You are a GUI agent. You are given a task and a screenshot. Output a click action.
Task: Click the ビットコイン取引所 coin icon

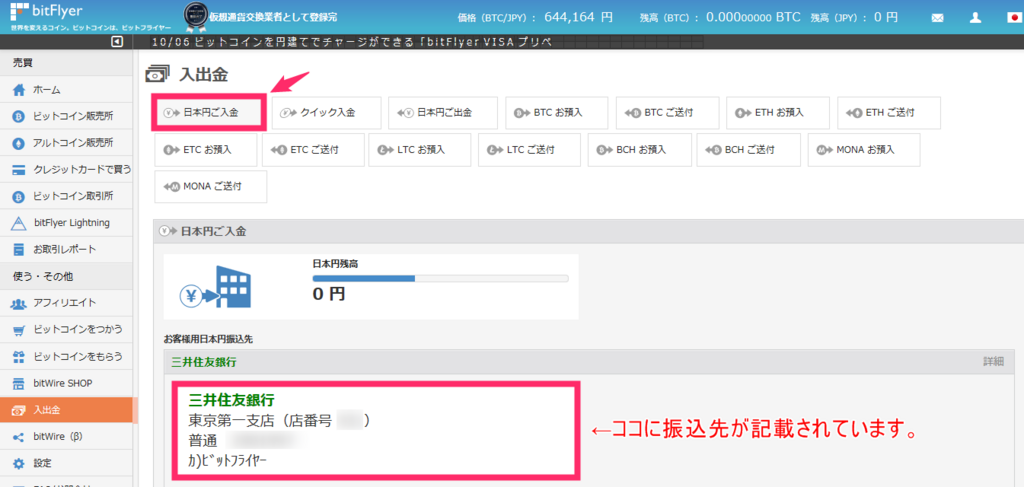pyautogui.click(x=19, y=196)
